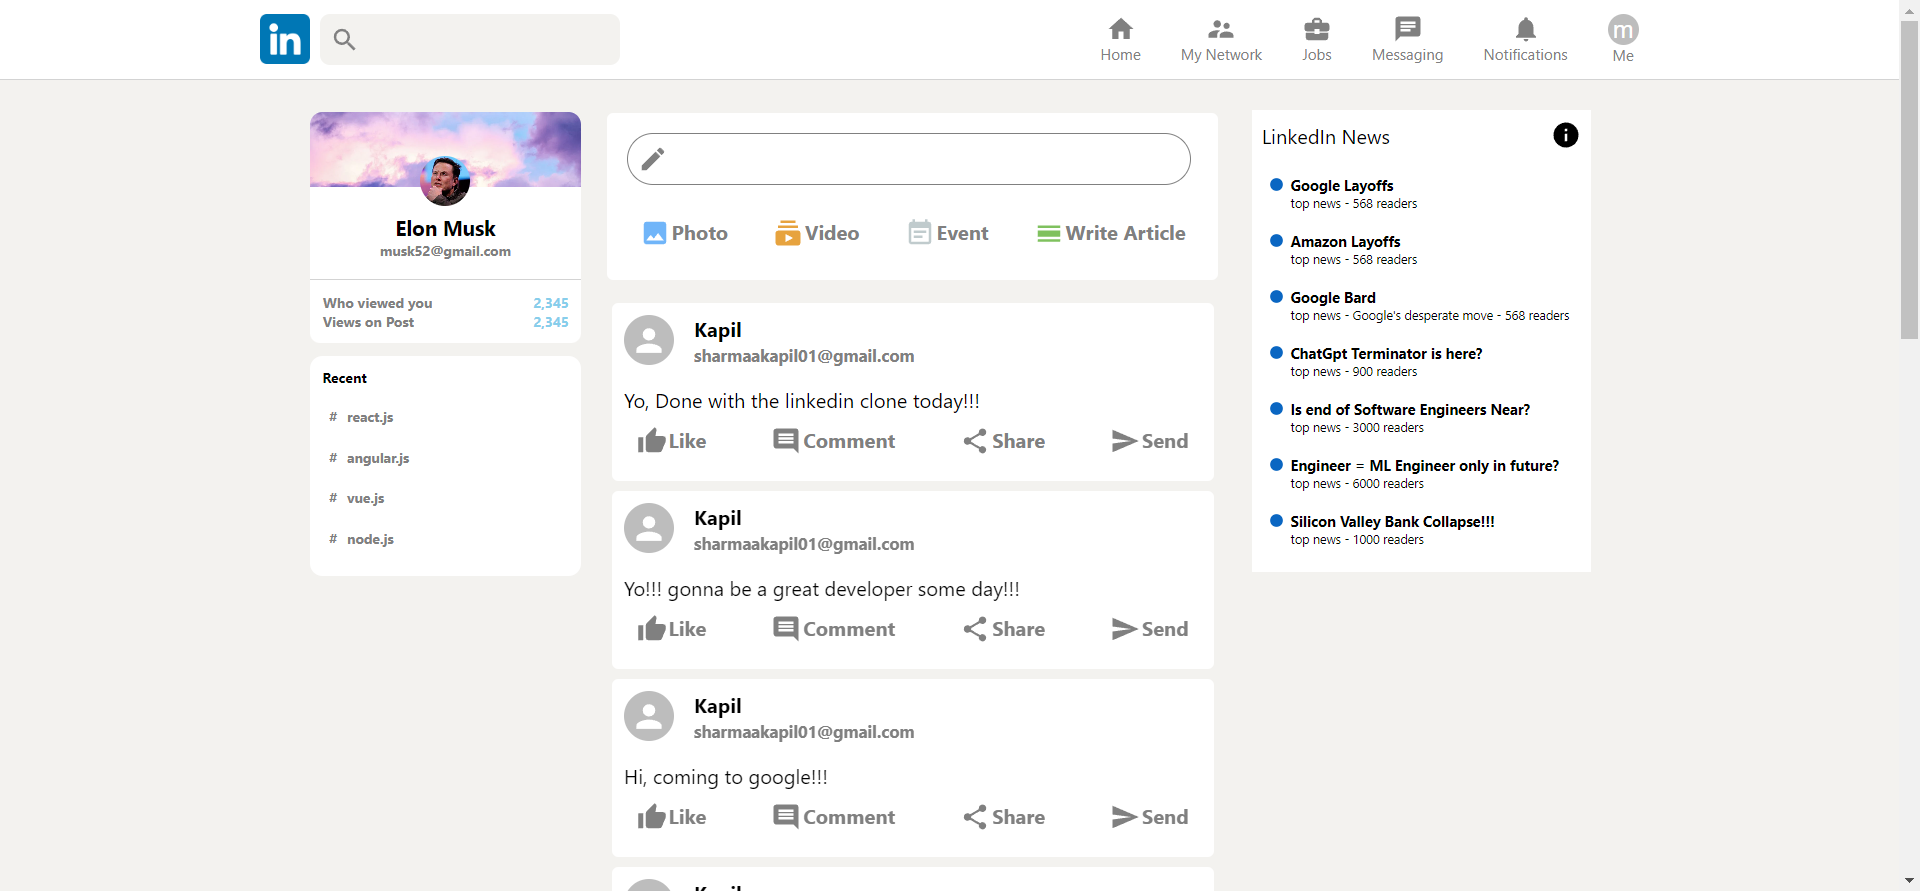Viewport: 1920px width, 891px height.
Task: Open the Messaging nav item
Action: tap(1407, 40)
